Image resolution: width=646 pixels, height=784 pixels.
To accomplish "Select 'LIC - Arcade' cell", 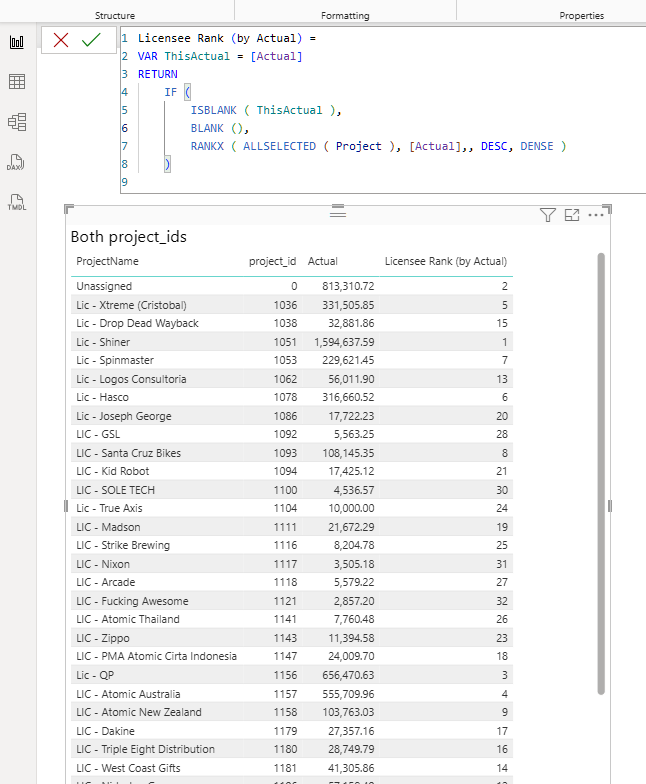I will [106, 582].
